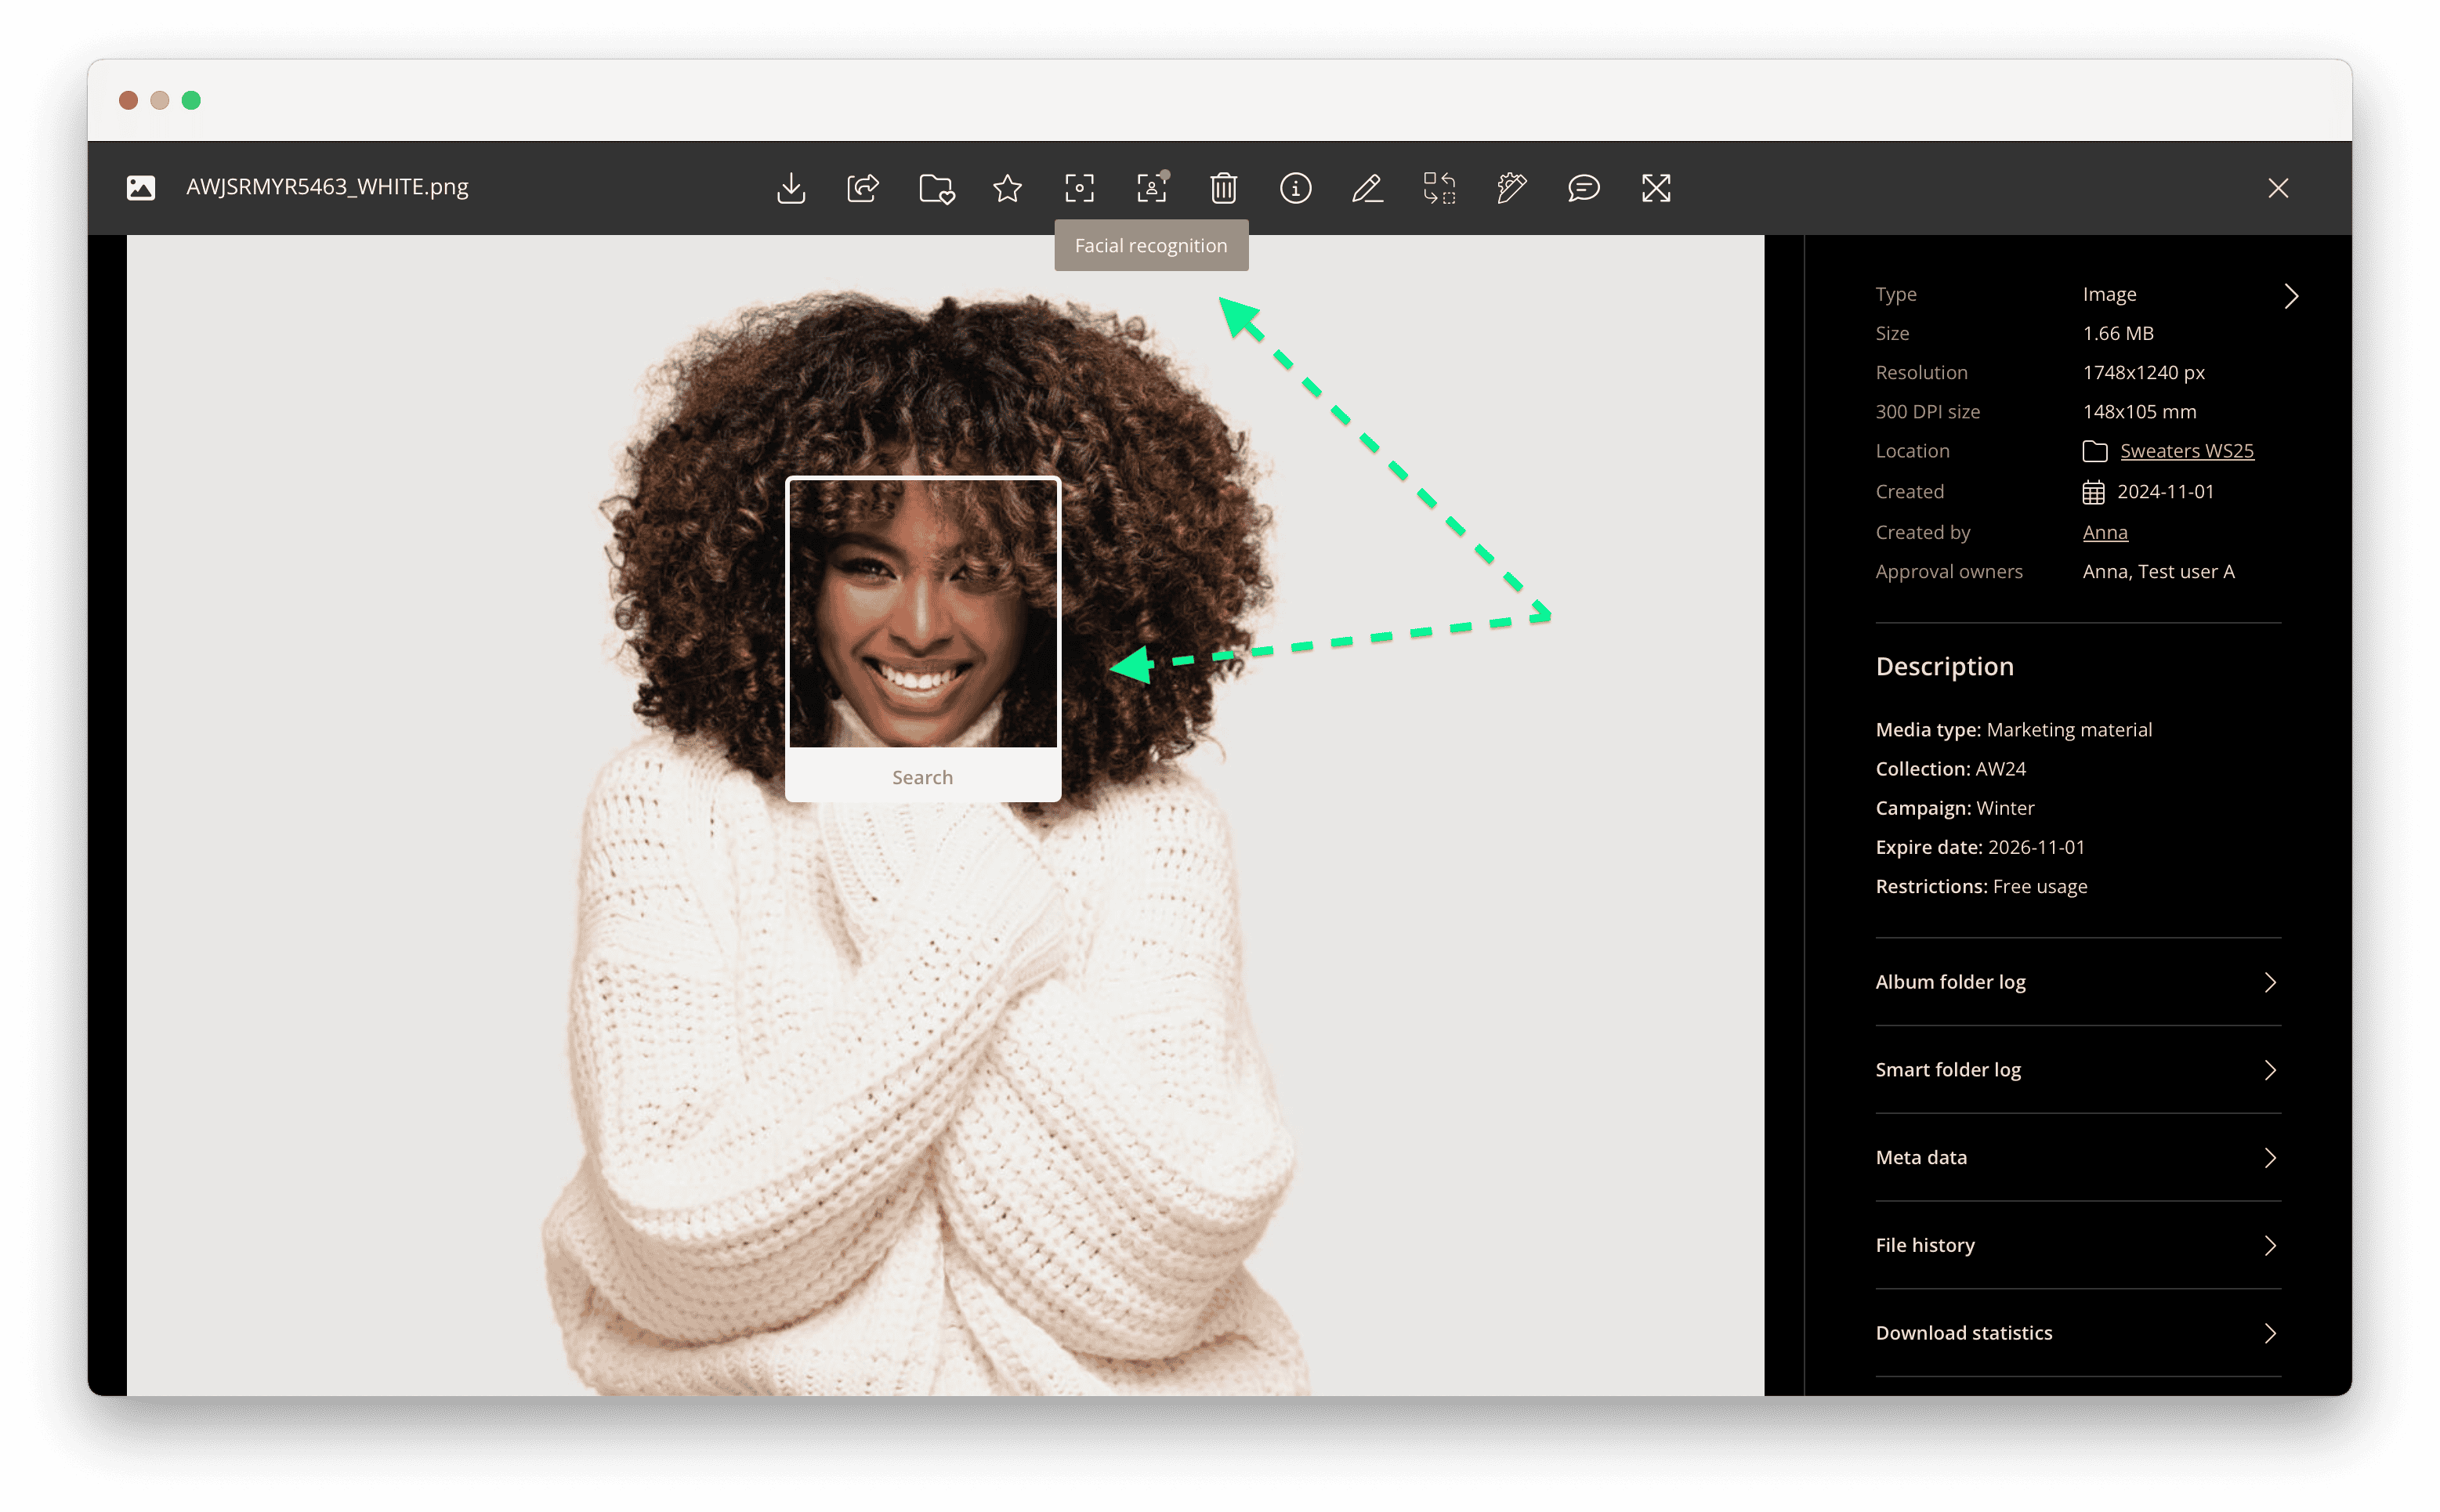The width and height of the screenshot is (2440, 1512).
Task: Select the Facial recognition tool
Action: (1151, 187)
